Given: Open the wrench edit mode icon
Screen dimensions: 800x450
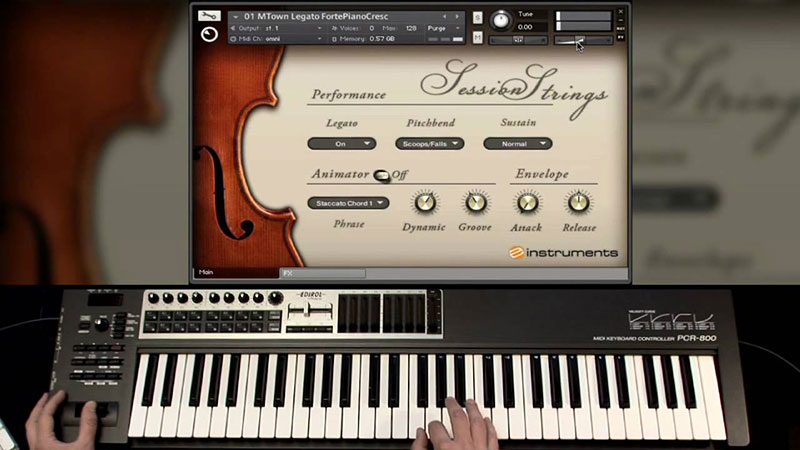Looking at the screenshot, I should coord(209,16).
